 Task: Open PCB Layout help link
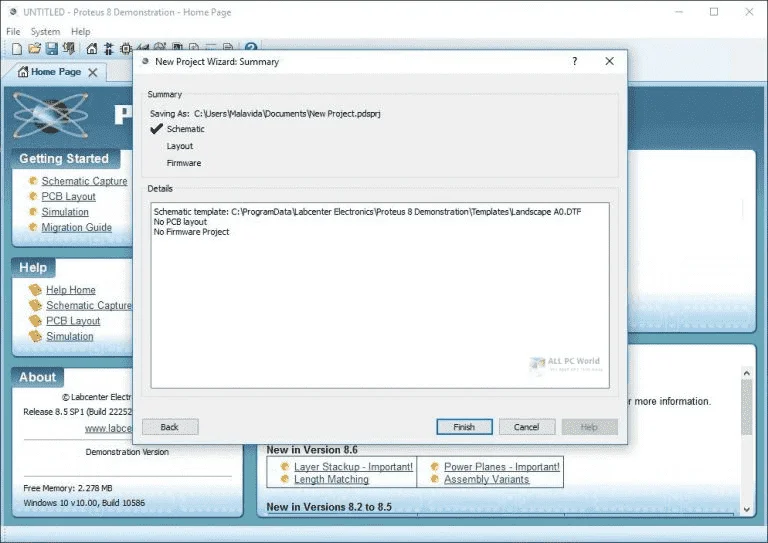(x=73, y=321)
